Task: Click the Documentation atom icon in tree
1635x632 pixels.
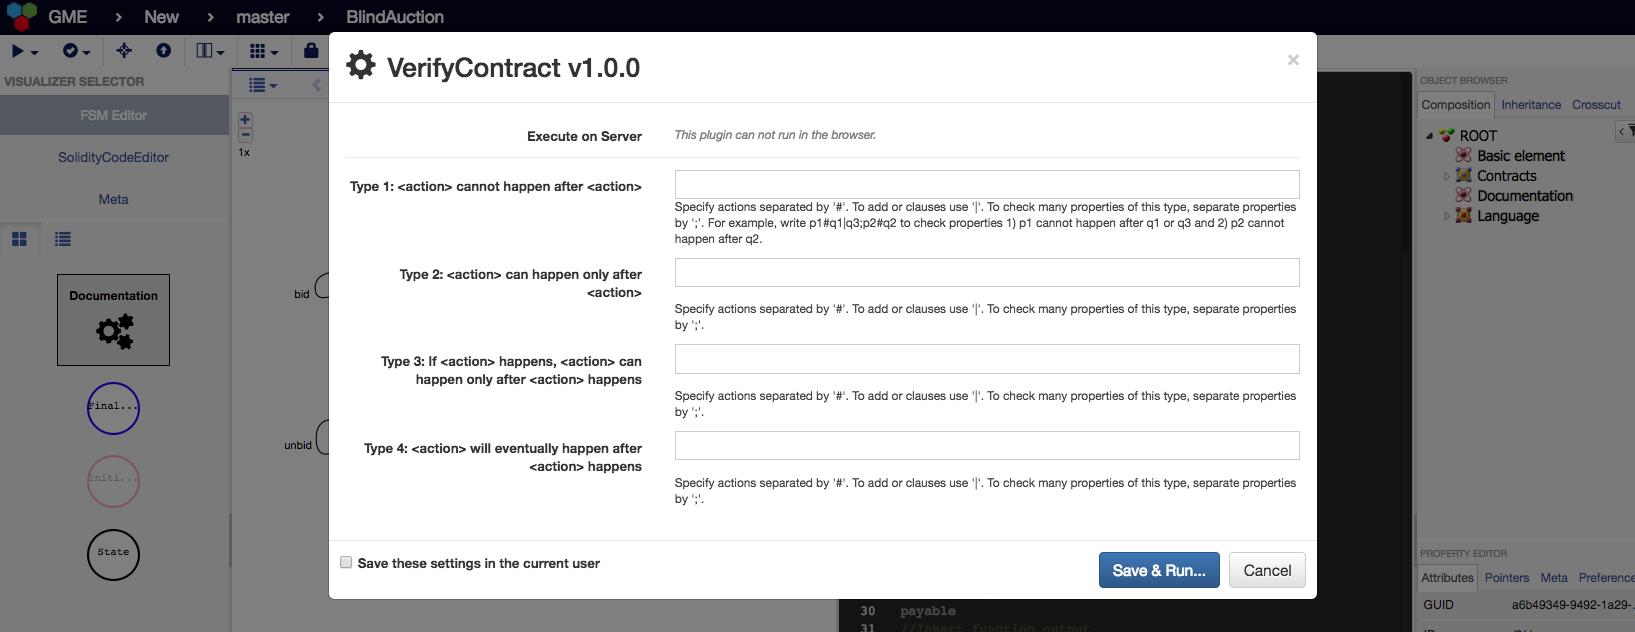Action: click(1464, 195)
